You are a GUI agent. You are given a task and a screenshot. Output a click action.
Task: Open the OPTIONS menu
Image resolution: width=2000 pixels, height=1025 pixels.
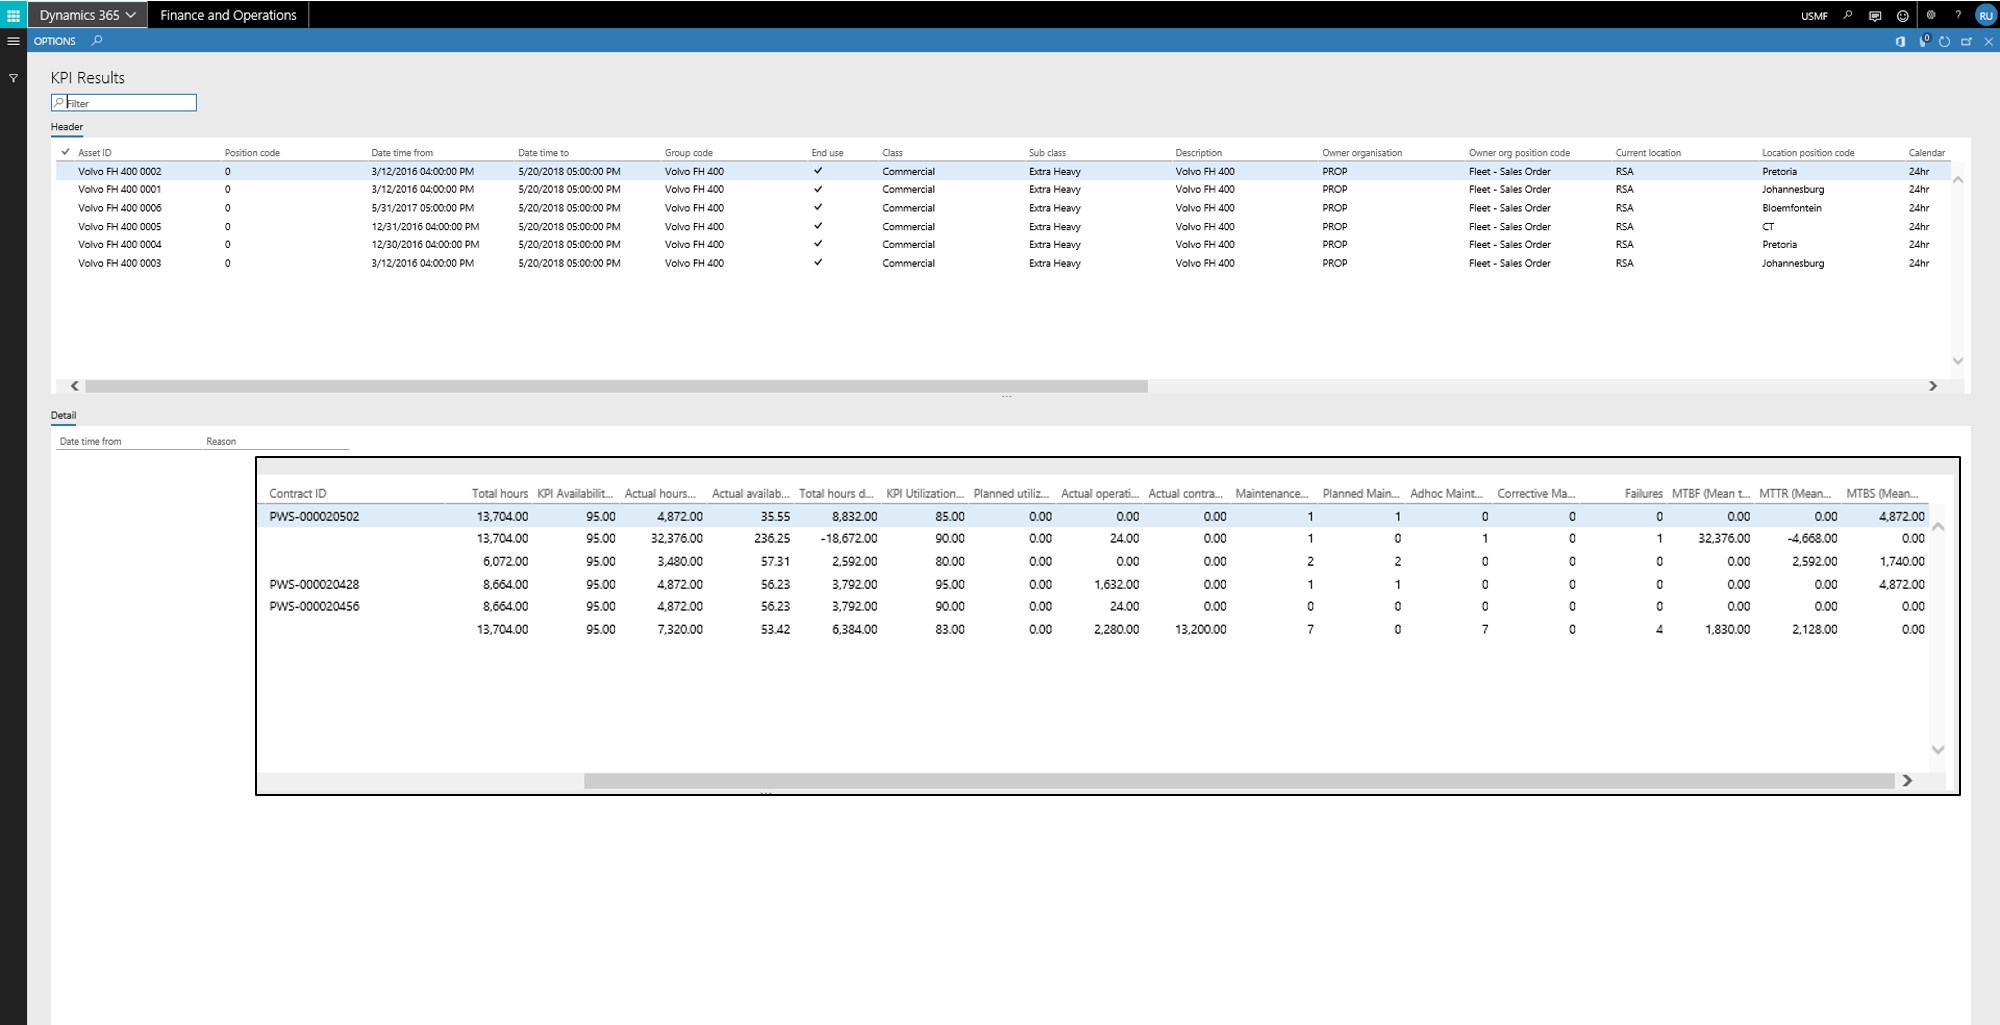(55, 41)
